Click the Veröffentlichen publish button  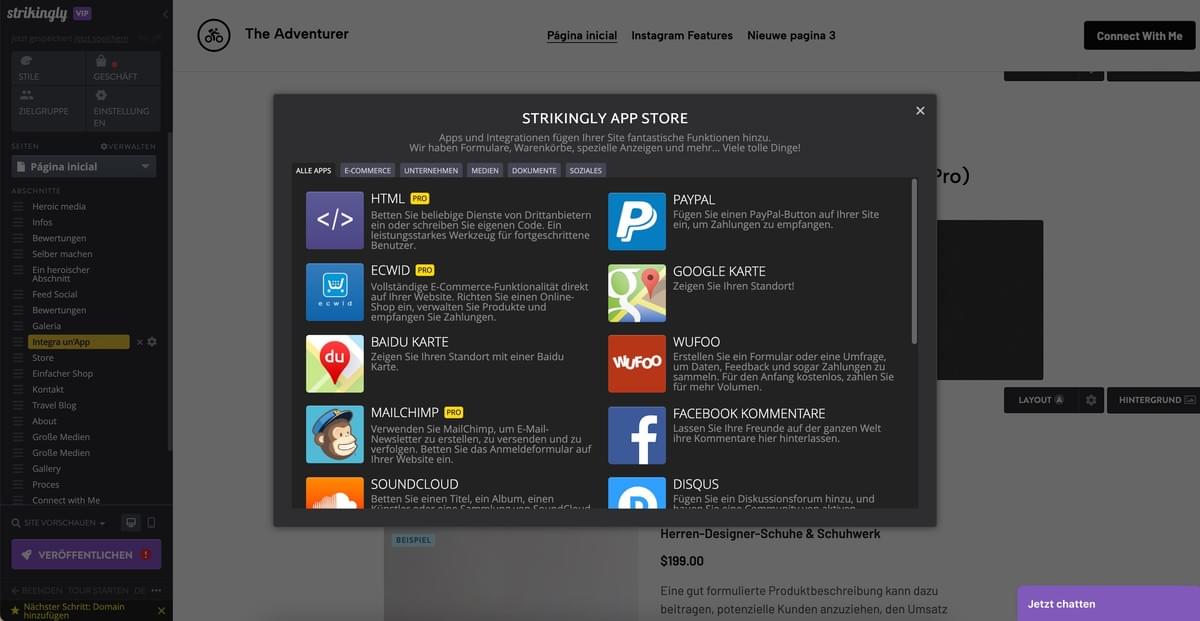pos(86,555)
